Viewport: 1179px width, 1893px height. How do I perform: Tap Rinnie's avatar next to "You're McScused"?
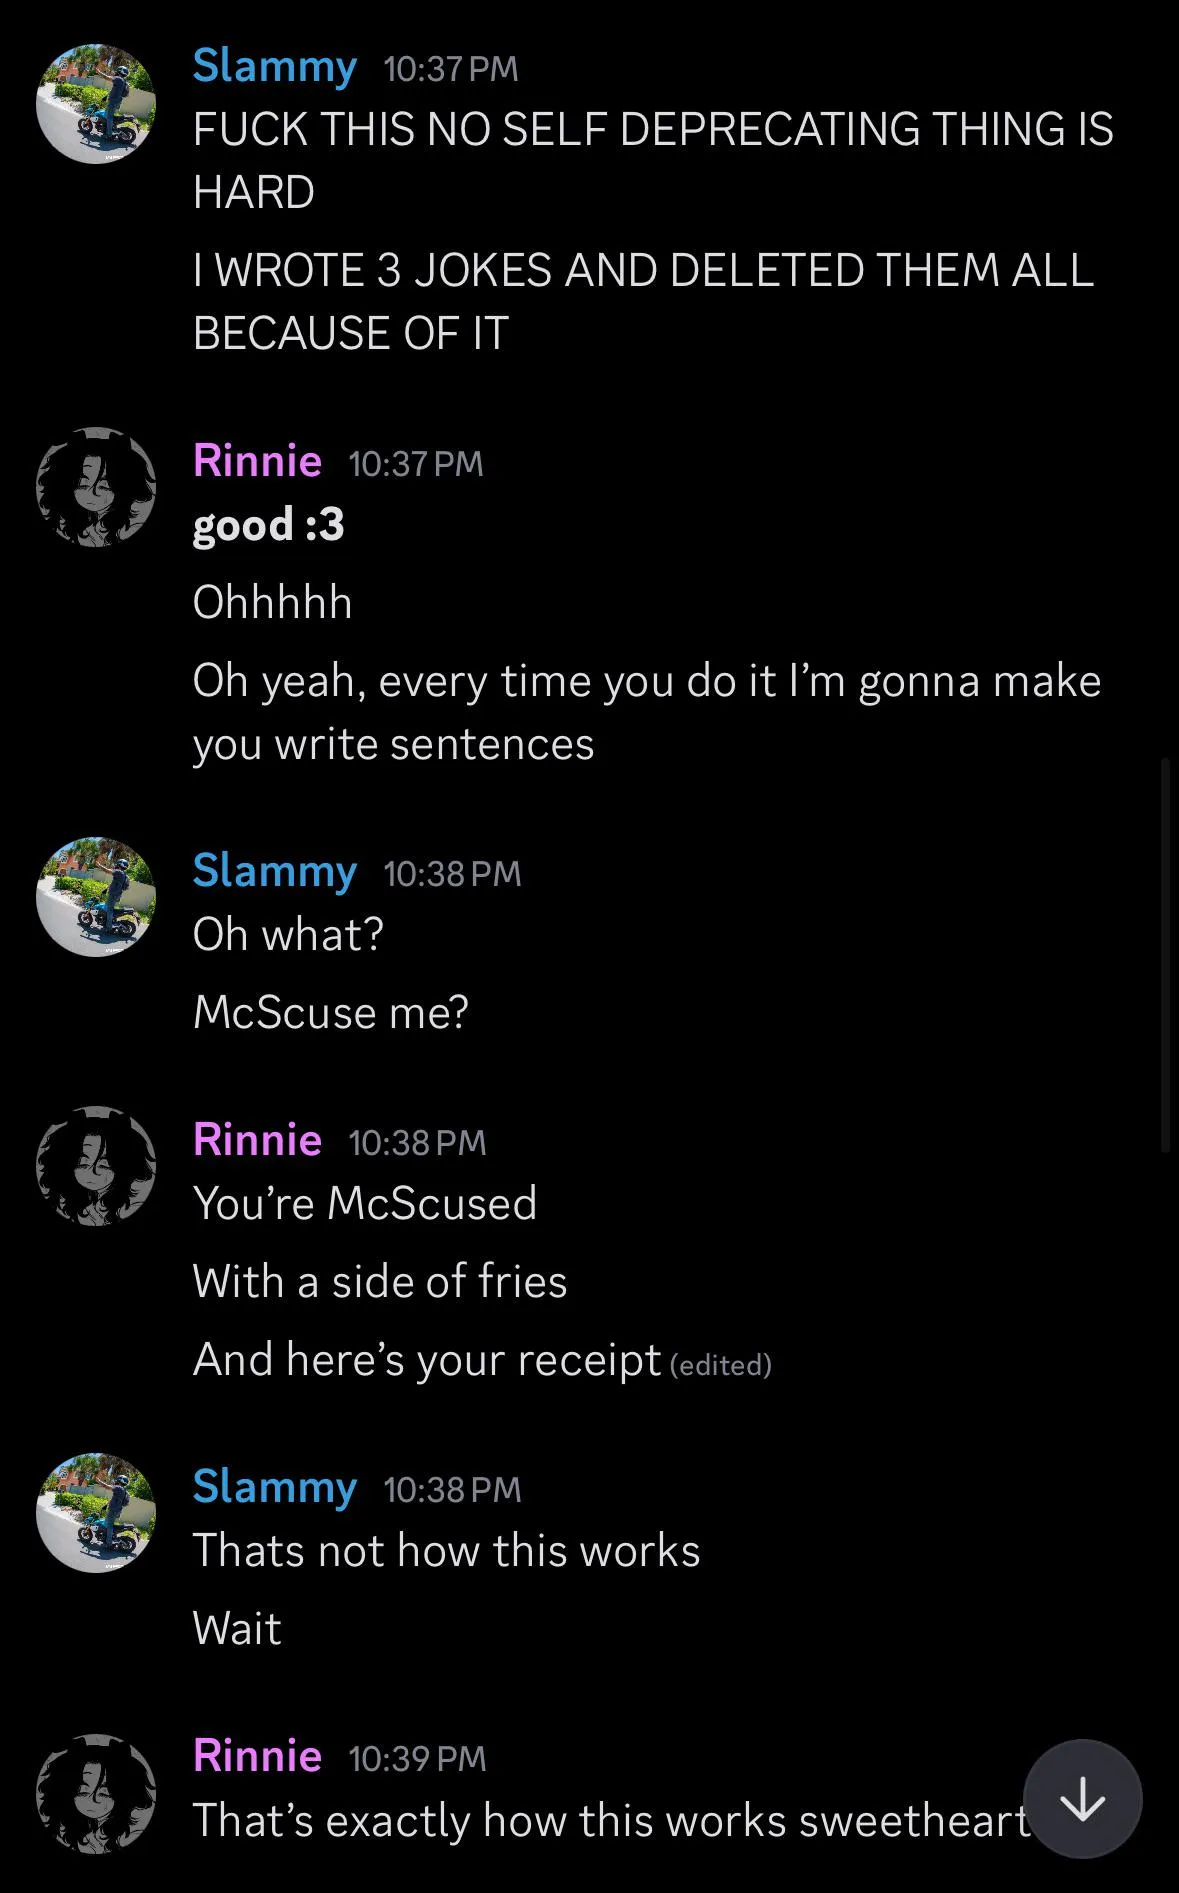click(96, 1166)
